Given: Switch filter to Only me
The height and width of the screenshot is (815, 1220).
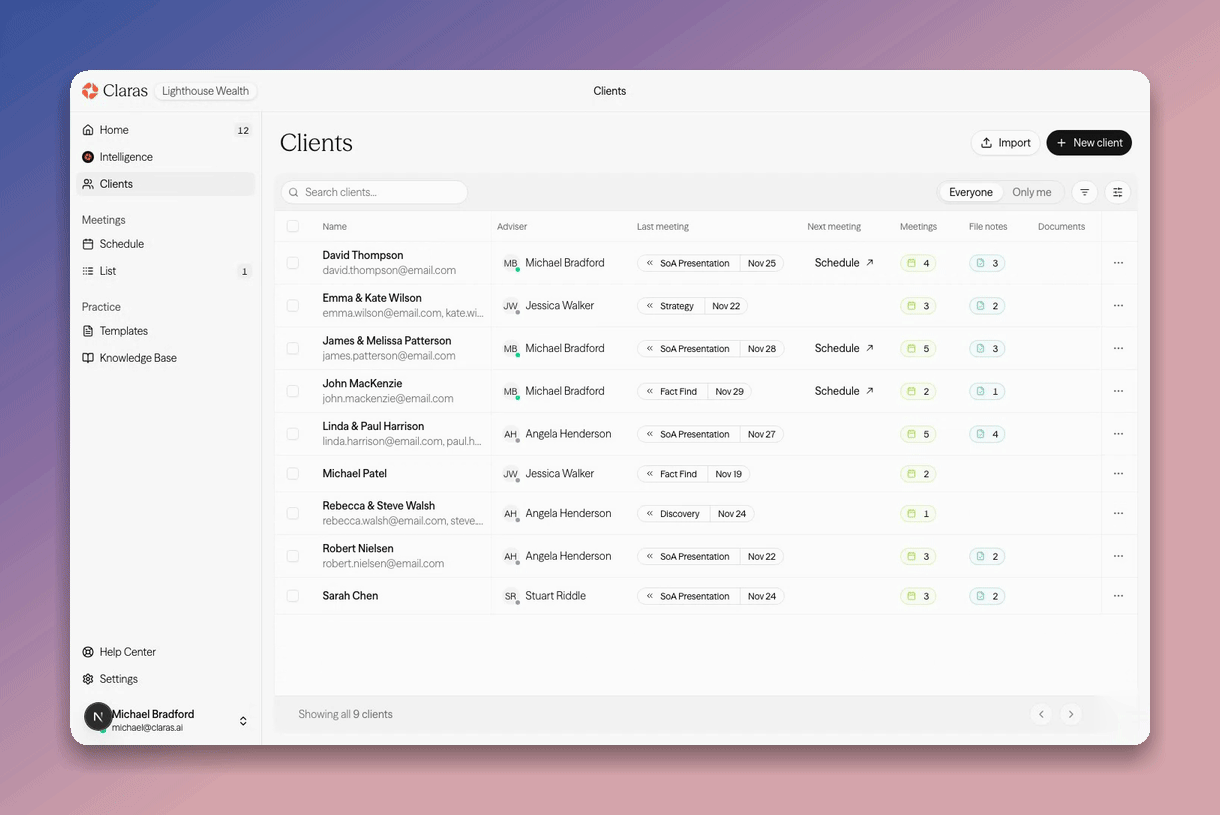Looking at the screenshot, I should [1032, 192].
